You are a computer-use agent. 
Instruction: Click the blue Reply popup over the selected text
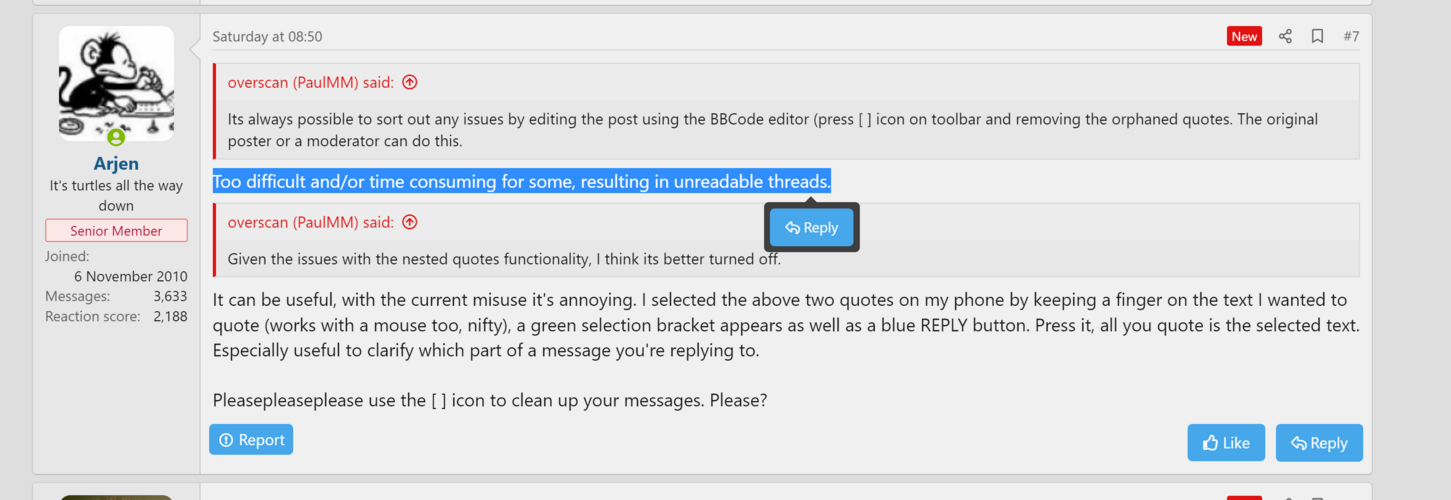[x=812, y=228]
